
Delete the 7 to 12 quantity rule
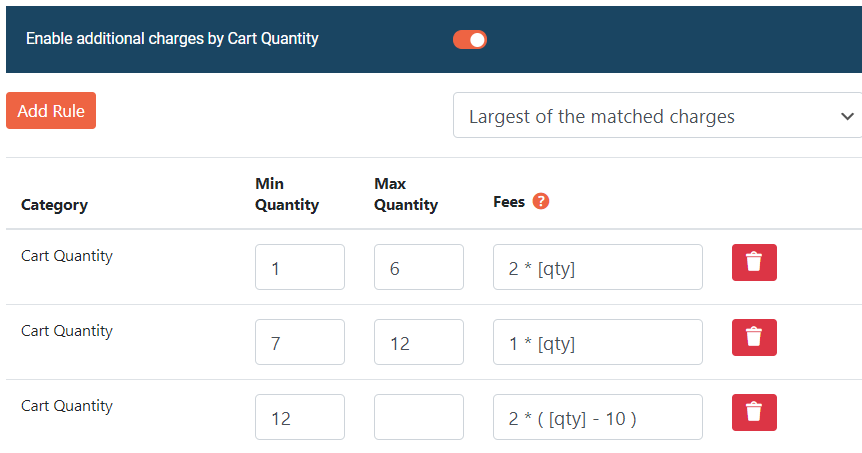click(754, 337)
